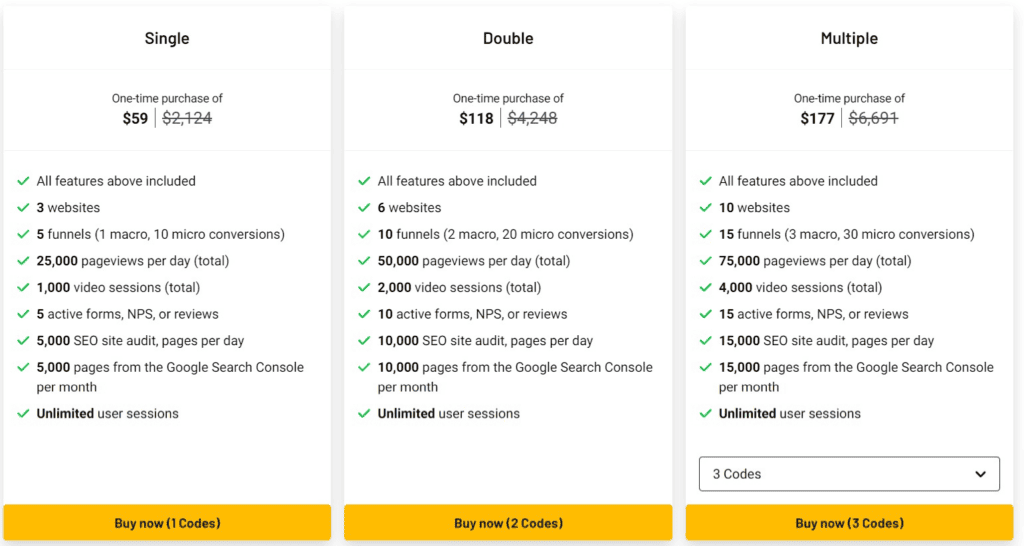Select the Double plan heading
This screenshot has width=1024, height=546.
[x=508, y=39]
